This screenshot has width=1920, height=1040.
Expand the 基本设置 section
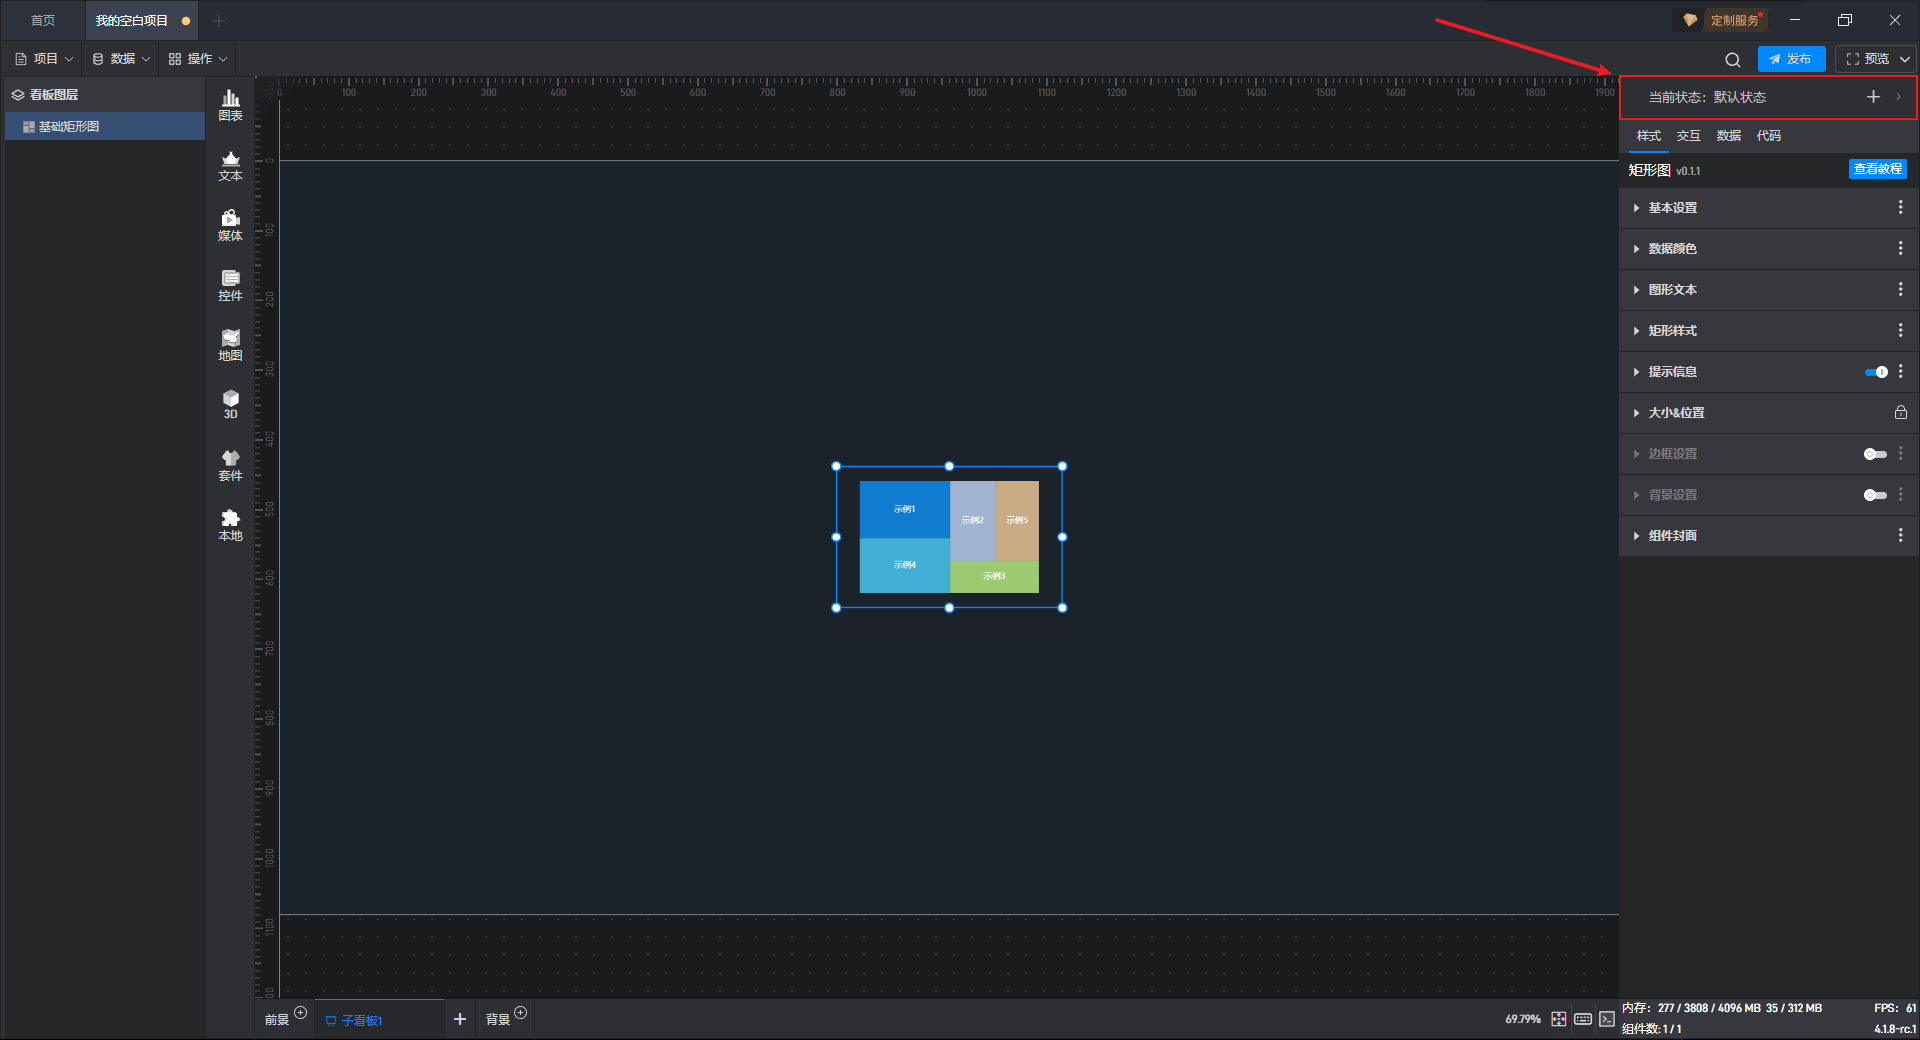point(1672,208)
